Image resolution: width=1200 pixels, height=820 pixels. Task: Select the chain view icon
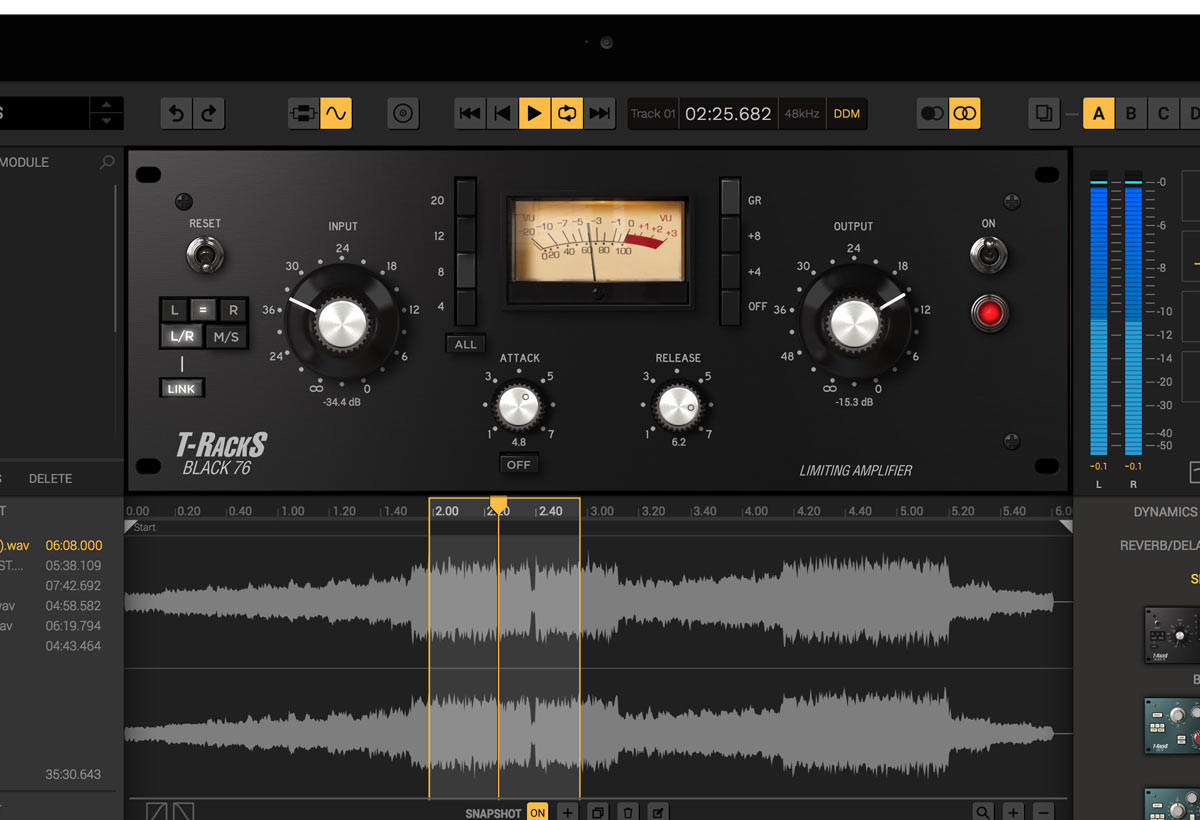tap(303, 114)
